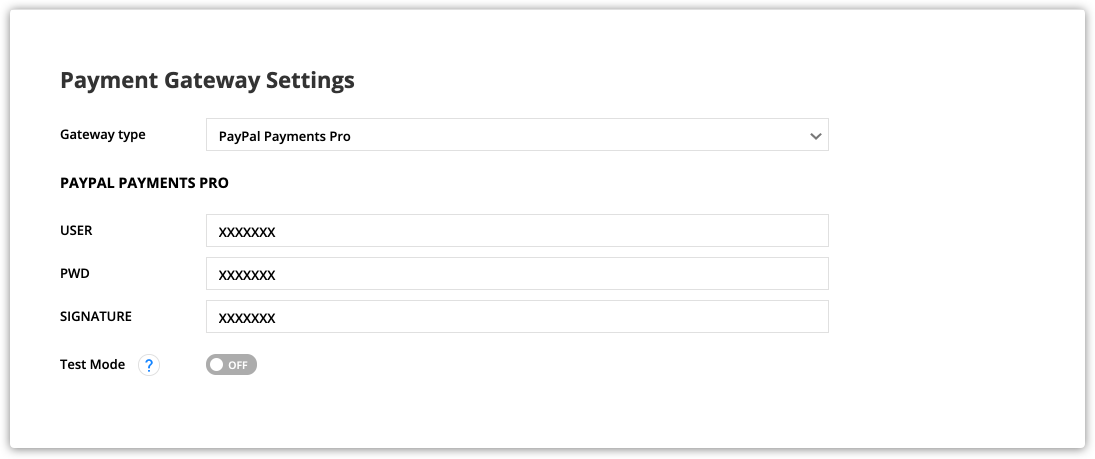Click the USER field label
The image size is (1095, 459).
click(x=76, y=231)
